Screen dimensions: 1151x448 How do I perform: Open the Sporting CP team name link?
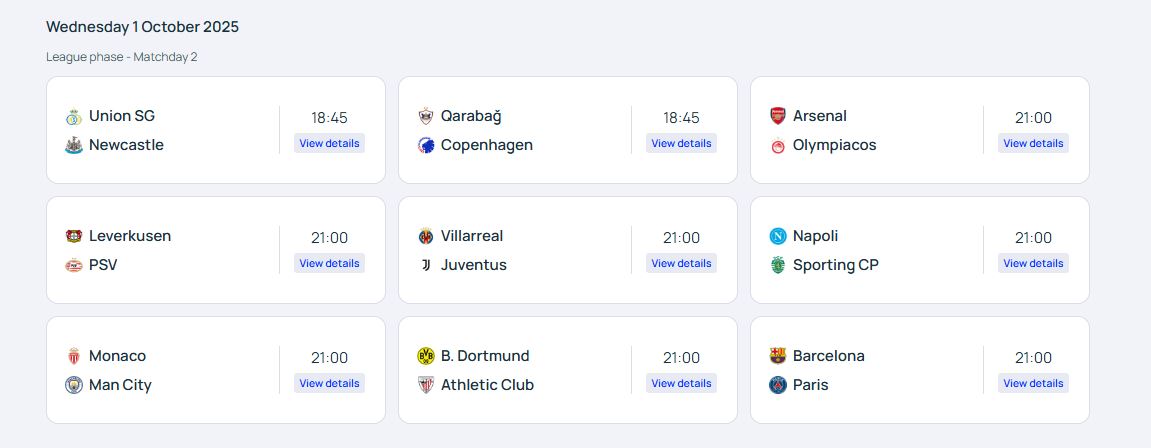(x=835, y=265)
